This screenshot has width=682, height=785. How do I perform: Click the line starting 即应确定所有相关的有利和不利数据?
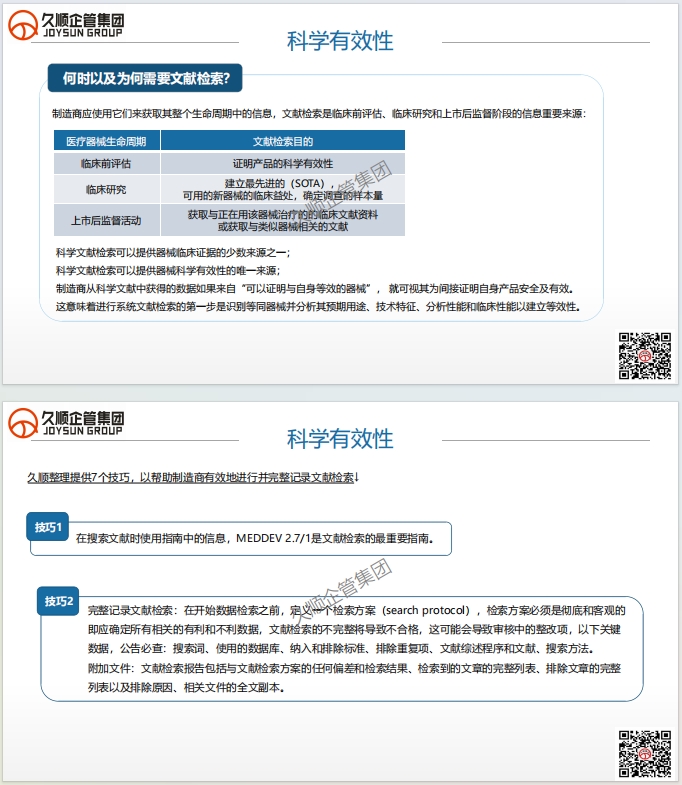point(355,629)
